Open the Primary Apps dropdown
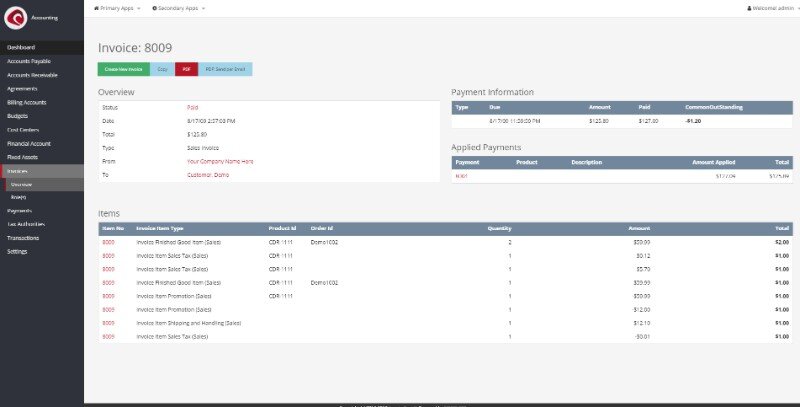The image size is (800, 407). pos(117,8)
